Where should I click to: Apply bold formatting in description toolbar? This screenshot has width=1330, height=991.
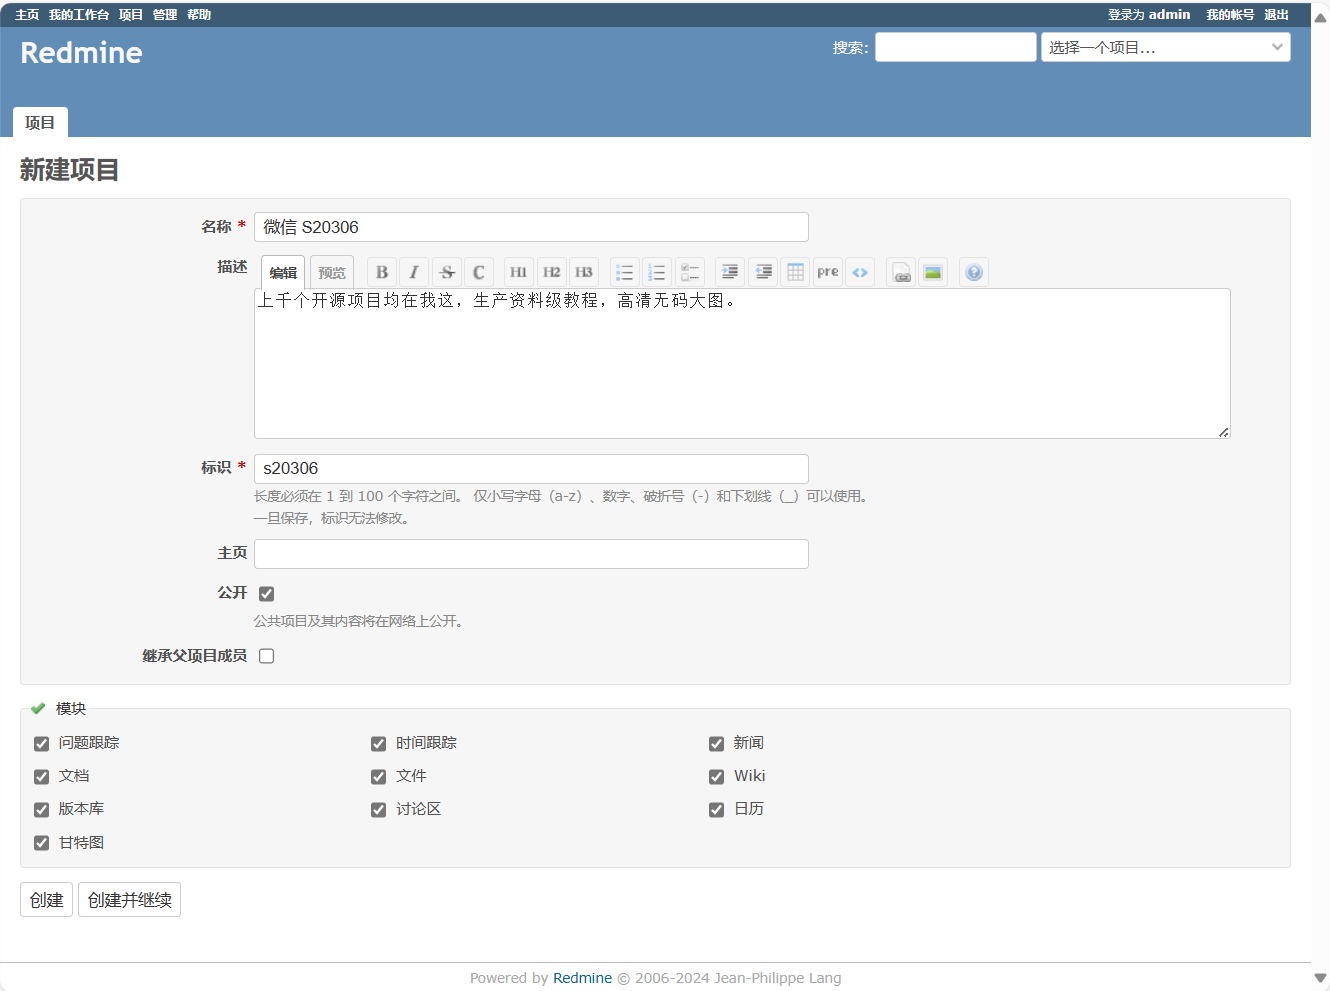tap(381, 272)
